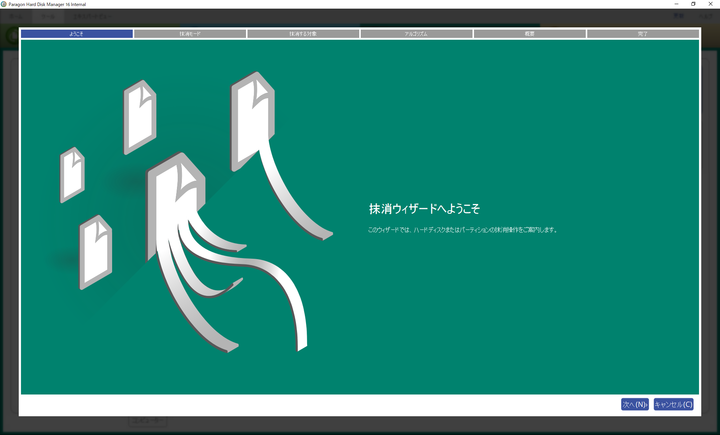Go to the 抹消モード wizard step
This screenshot has width=720, height=435.
(x=190, y=33)
